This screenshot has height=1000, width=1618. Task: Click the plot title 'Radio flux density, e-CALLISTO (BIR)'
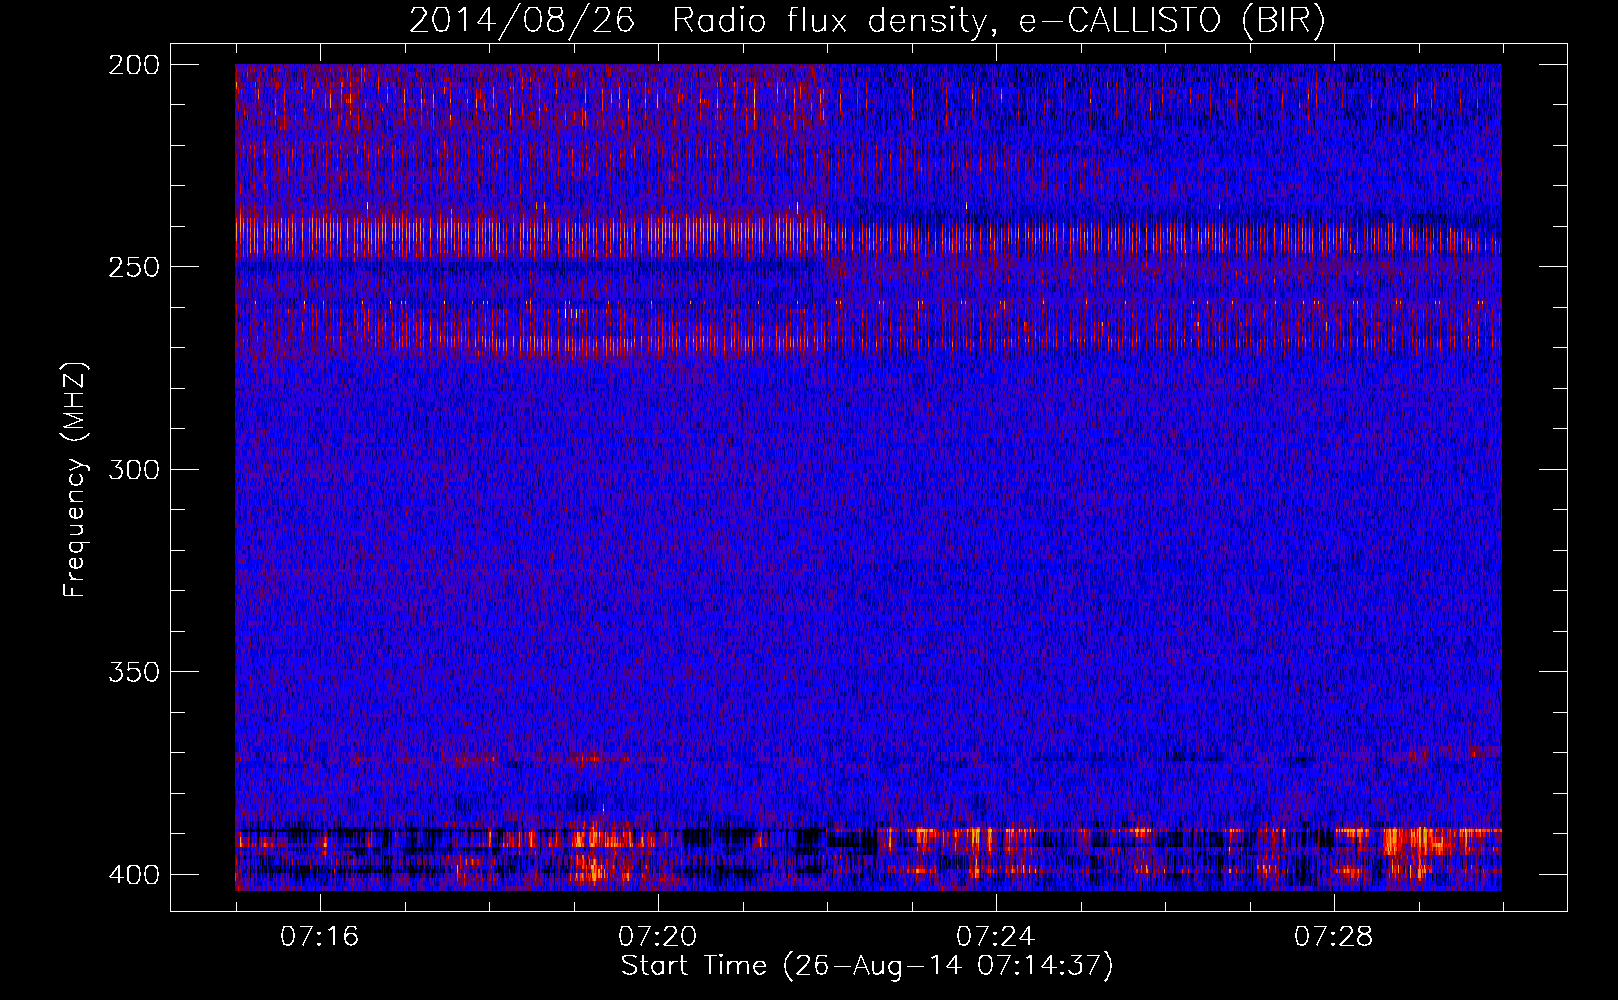(998, 21)
